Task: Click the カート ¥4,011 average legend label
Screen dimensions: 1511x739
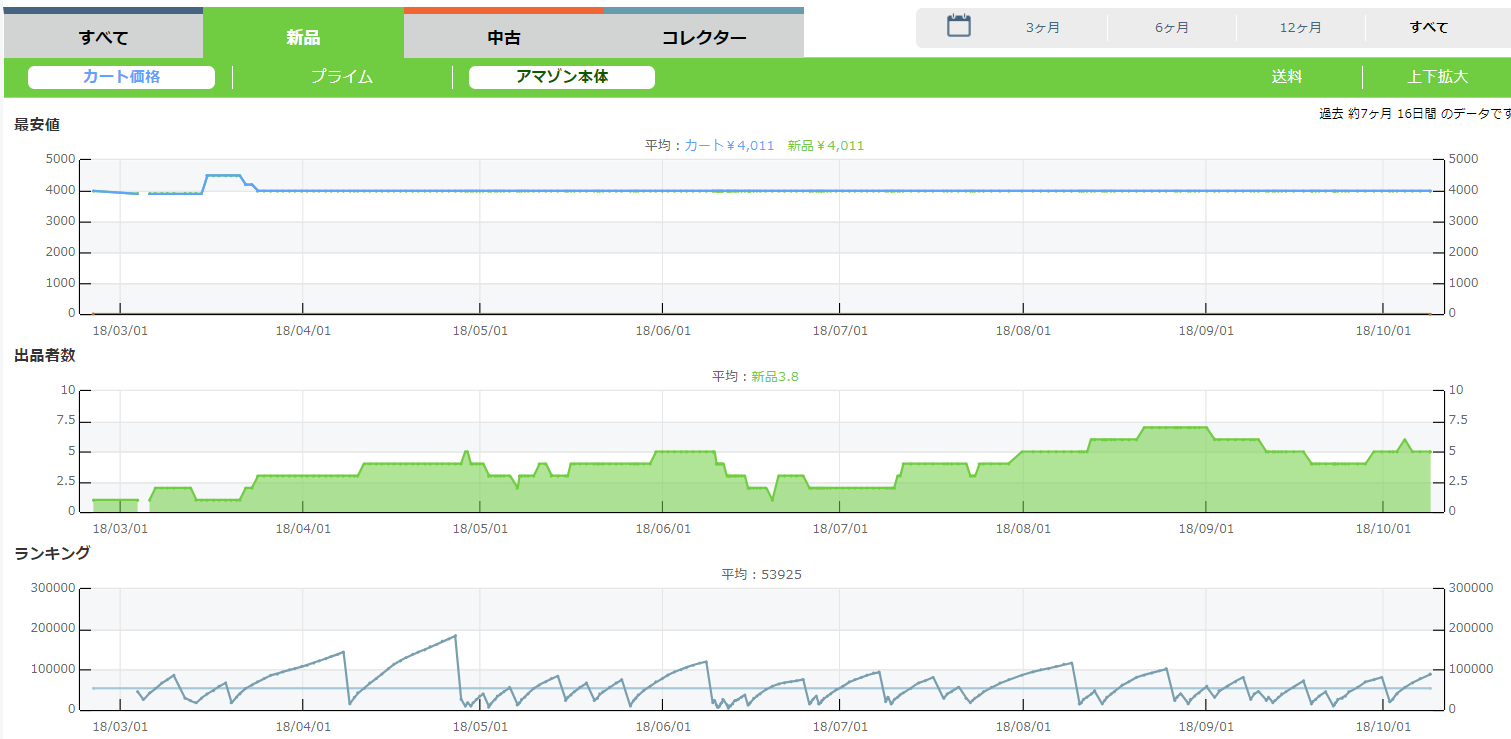Action: click(729, 146)
